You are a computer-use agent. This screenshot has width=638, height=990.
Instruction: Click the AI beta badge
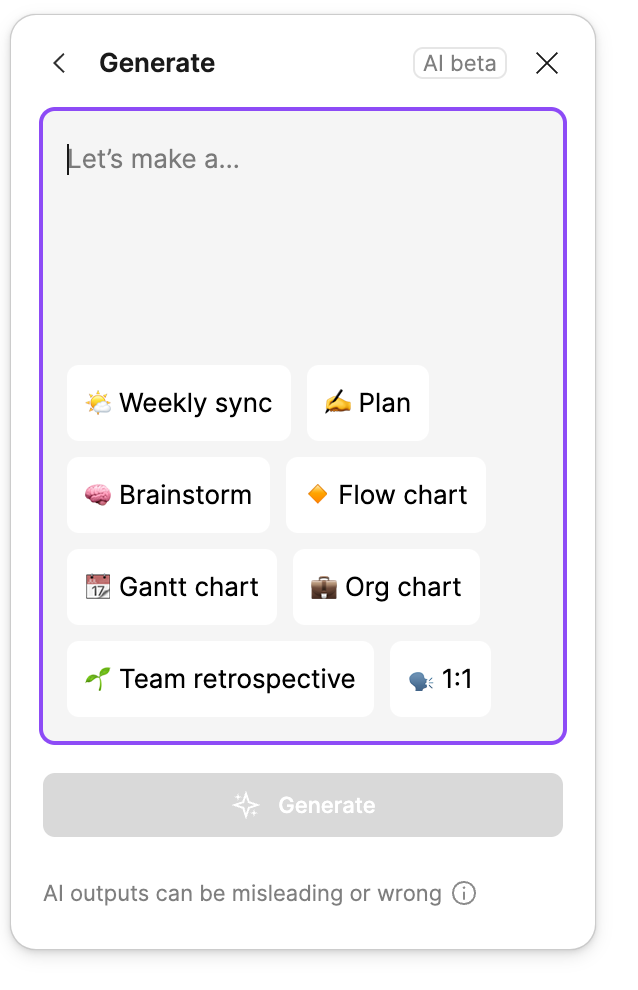[x=460, y=63]
